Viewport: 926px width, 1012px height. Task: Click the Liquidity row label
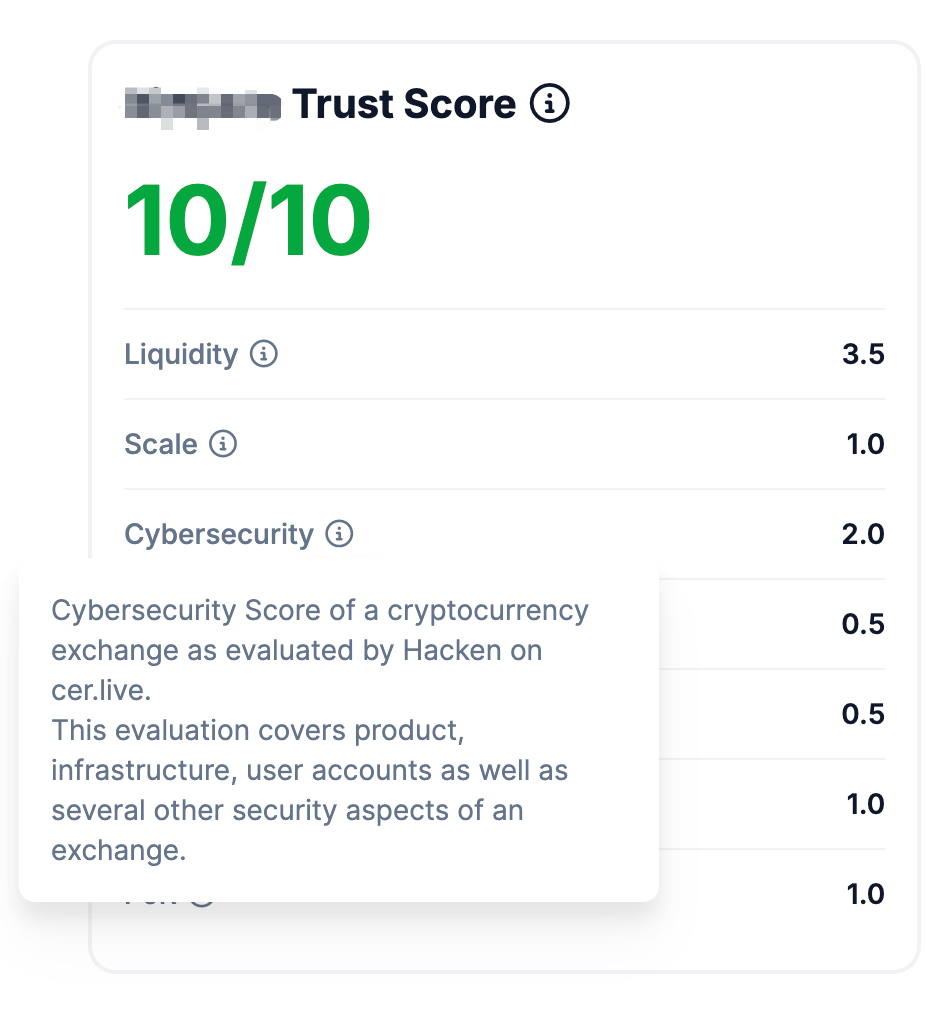coord(181,354)
